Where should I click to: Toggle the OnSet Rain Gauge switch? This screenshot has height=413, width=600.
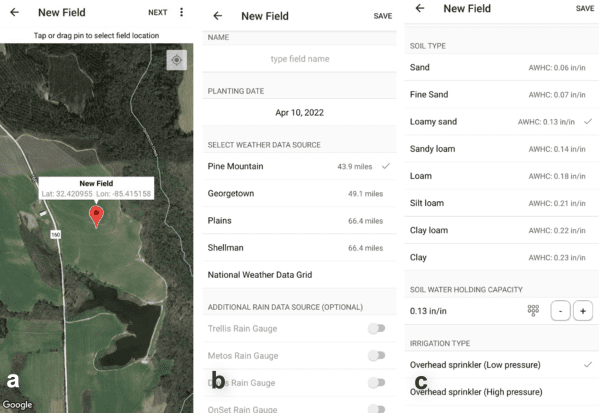(378, 408)
